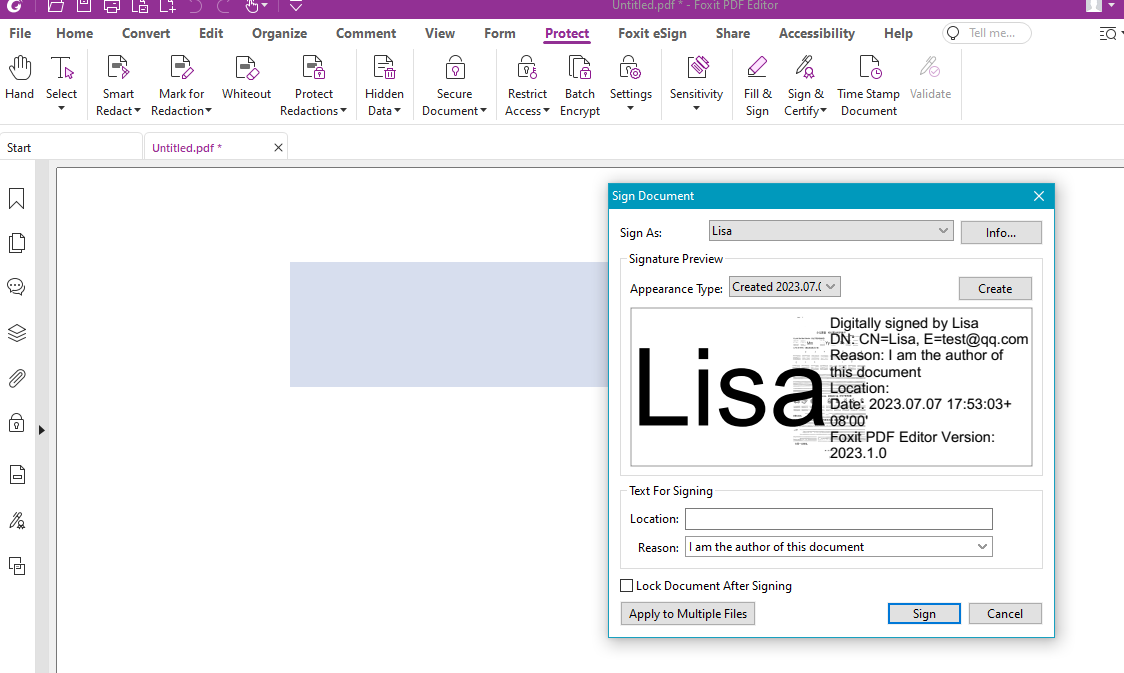The height and width of the screenshot is (673, 1124).
Task: Switch to the Convert tab
Action: point(146,34)
